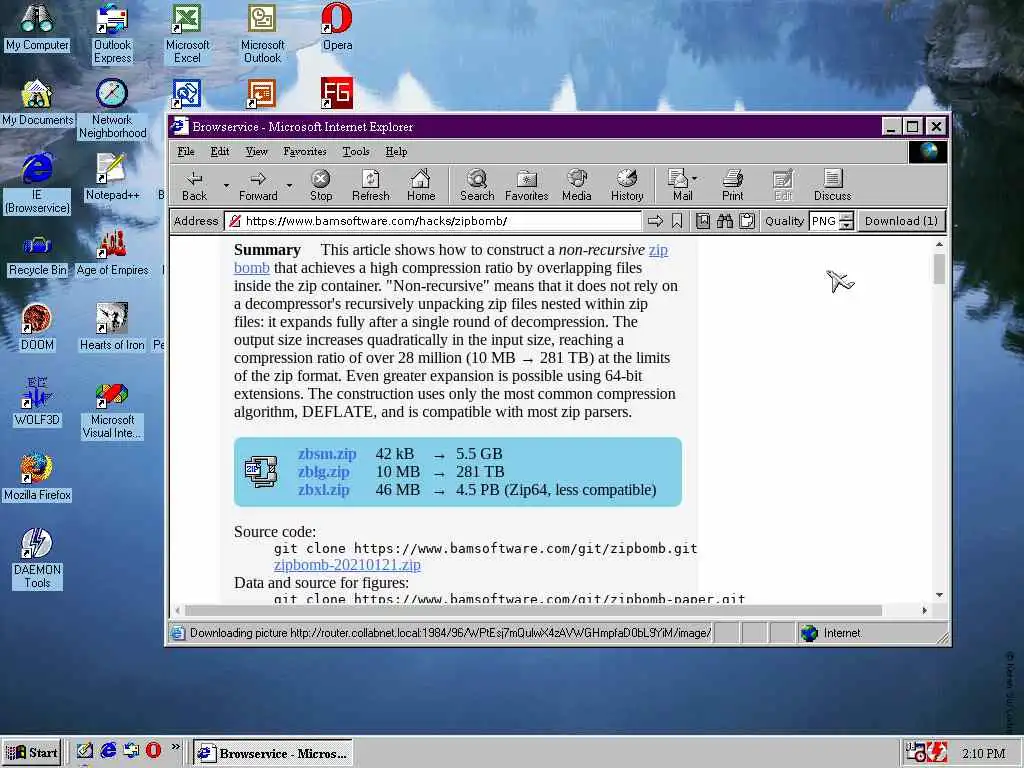Follow the 'zip bomb' link in Summary
Viewport: 1024px width, 768px height.
(x=658, y=250)
